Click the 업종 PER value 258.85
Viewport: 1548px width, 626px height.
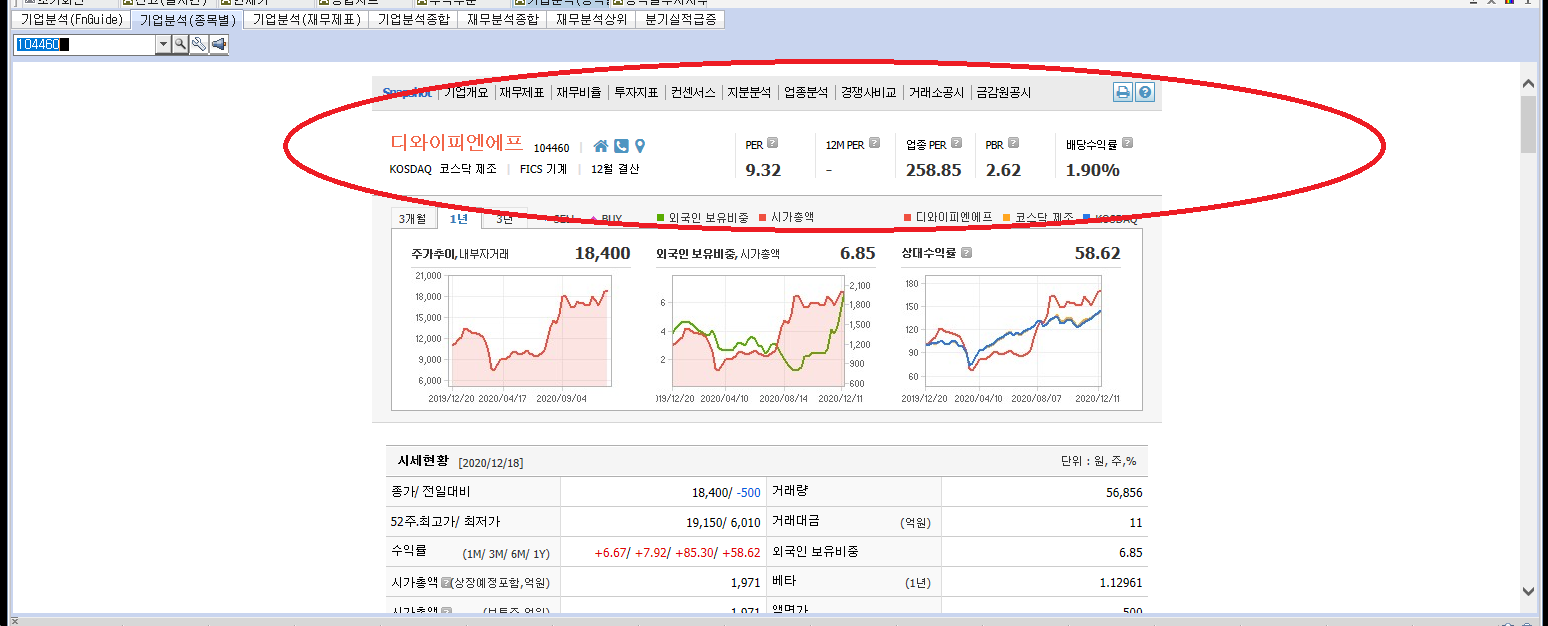tap(934, 170)
